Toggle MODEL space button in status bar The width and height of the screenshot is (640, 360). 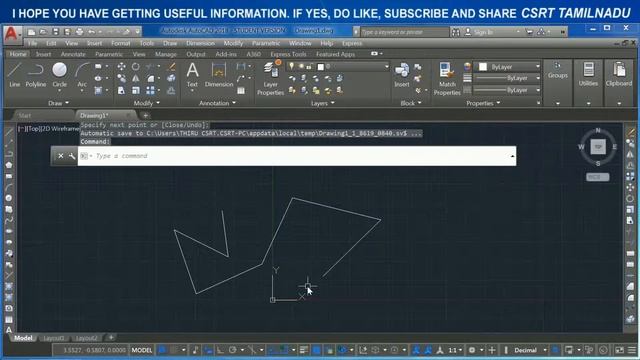point(142,350)
